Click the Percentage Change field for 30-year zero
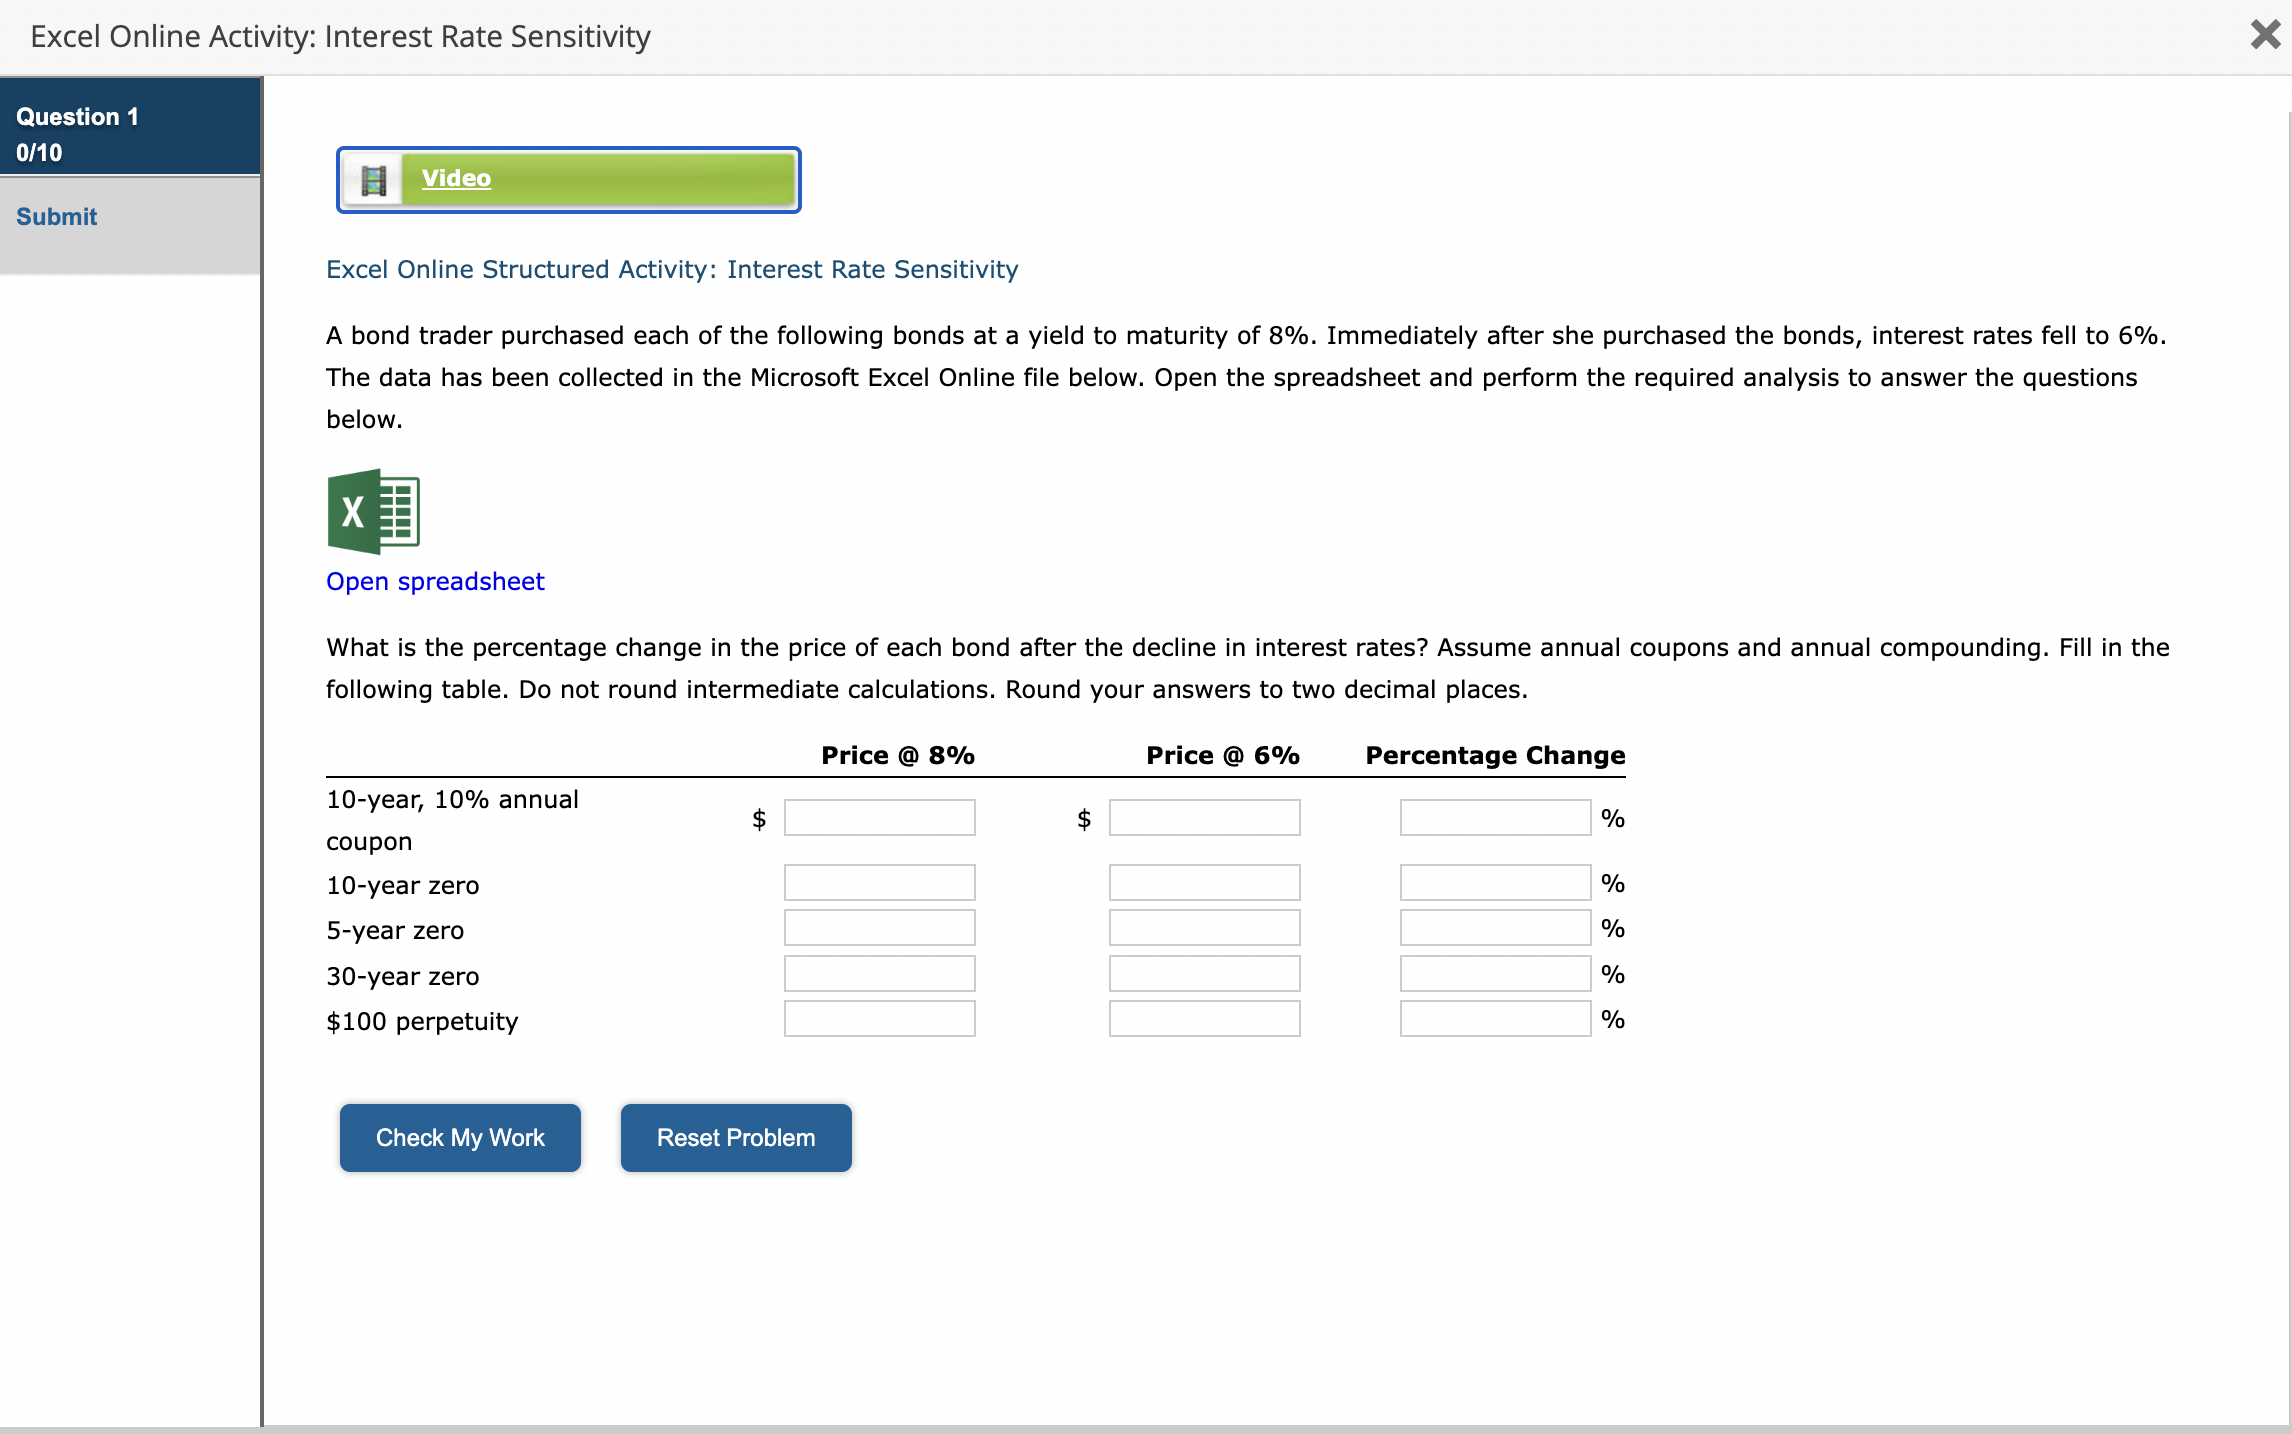This screenshot has height=1434, width=2292. 1494,973
